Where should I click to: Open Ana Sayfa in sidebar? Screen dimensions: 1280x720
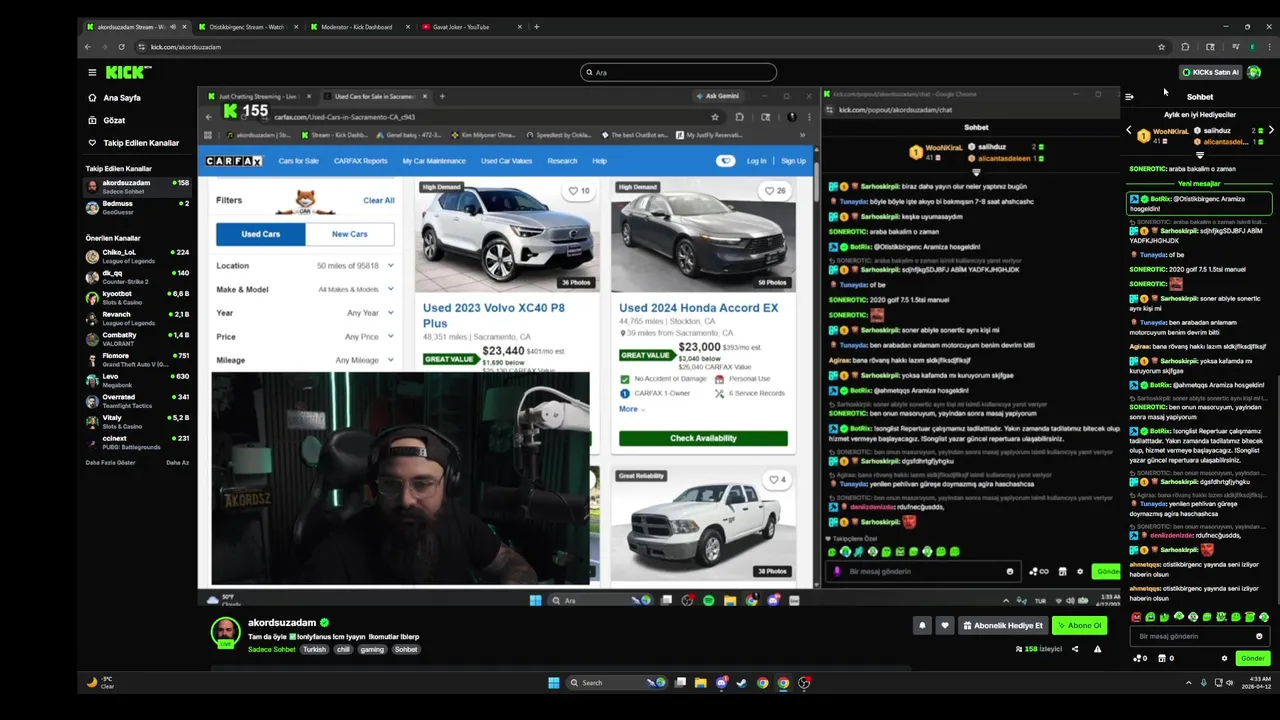122,98
